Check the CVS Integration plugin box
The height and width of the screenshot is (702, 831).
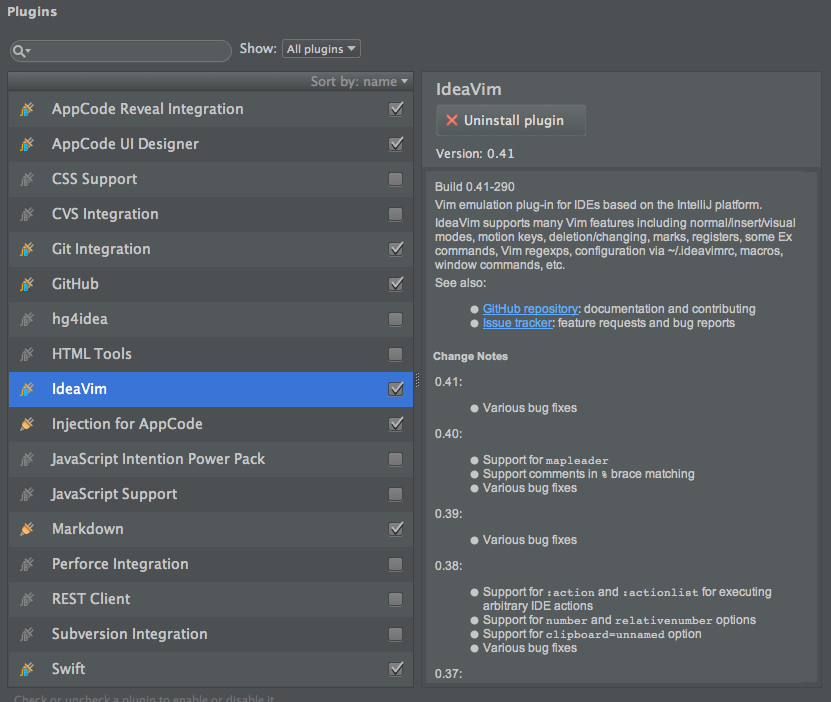[x=395, y=214]
